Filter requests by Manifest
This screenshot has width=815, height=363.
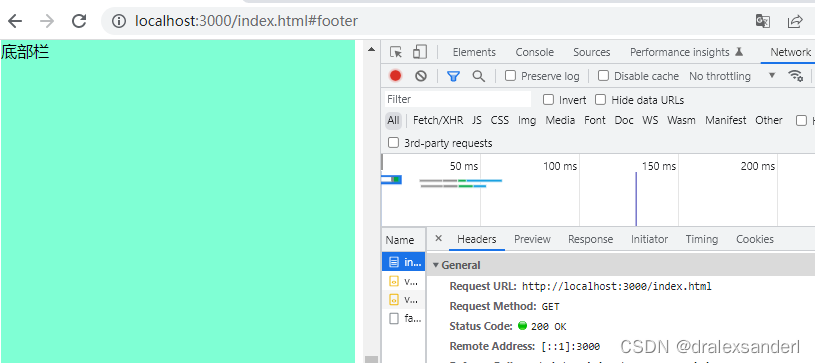pyautogui.click(x=726, y=120)
